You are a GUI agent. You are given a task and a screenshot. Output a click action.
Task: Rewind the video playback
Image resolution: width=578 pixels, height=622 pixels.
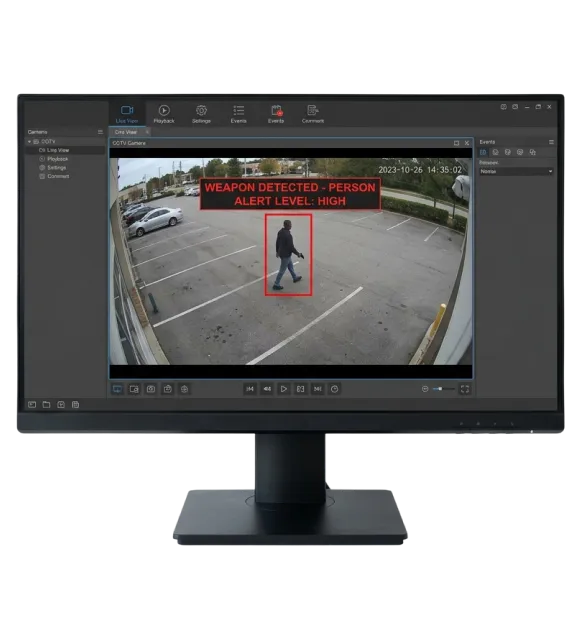[x=267, y=389]
